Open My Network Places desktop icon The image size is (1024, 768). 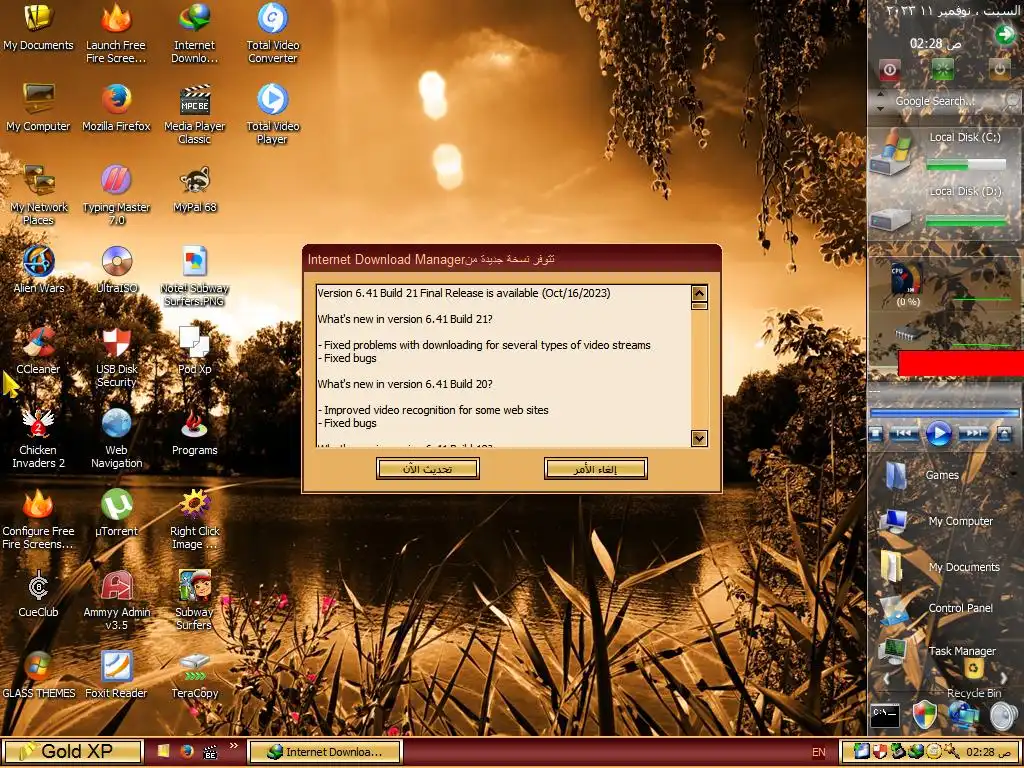pos(38,196)
